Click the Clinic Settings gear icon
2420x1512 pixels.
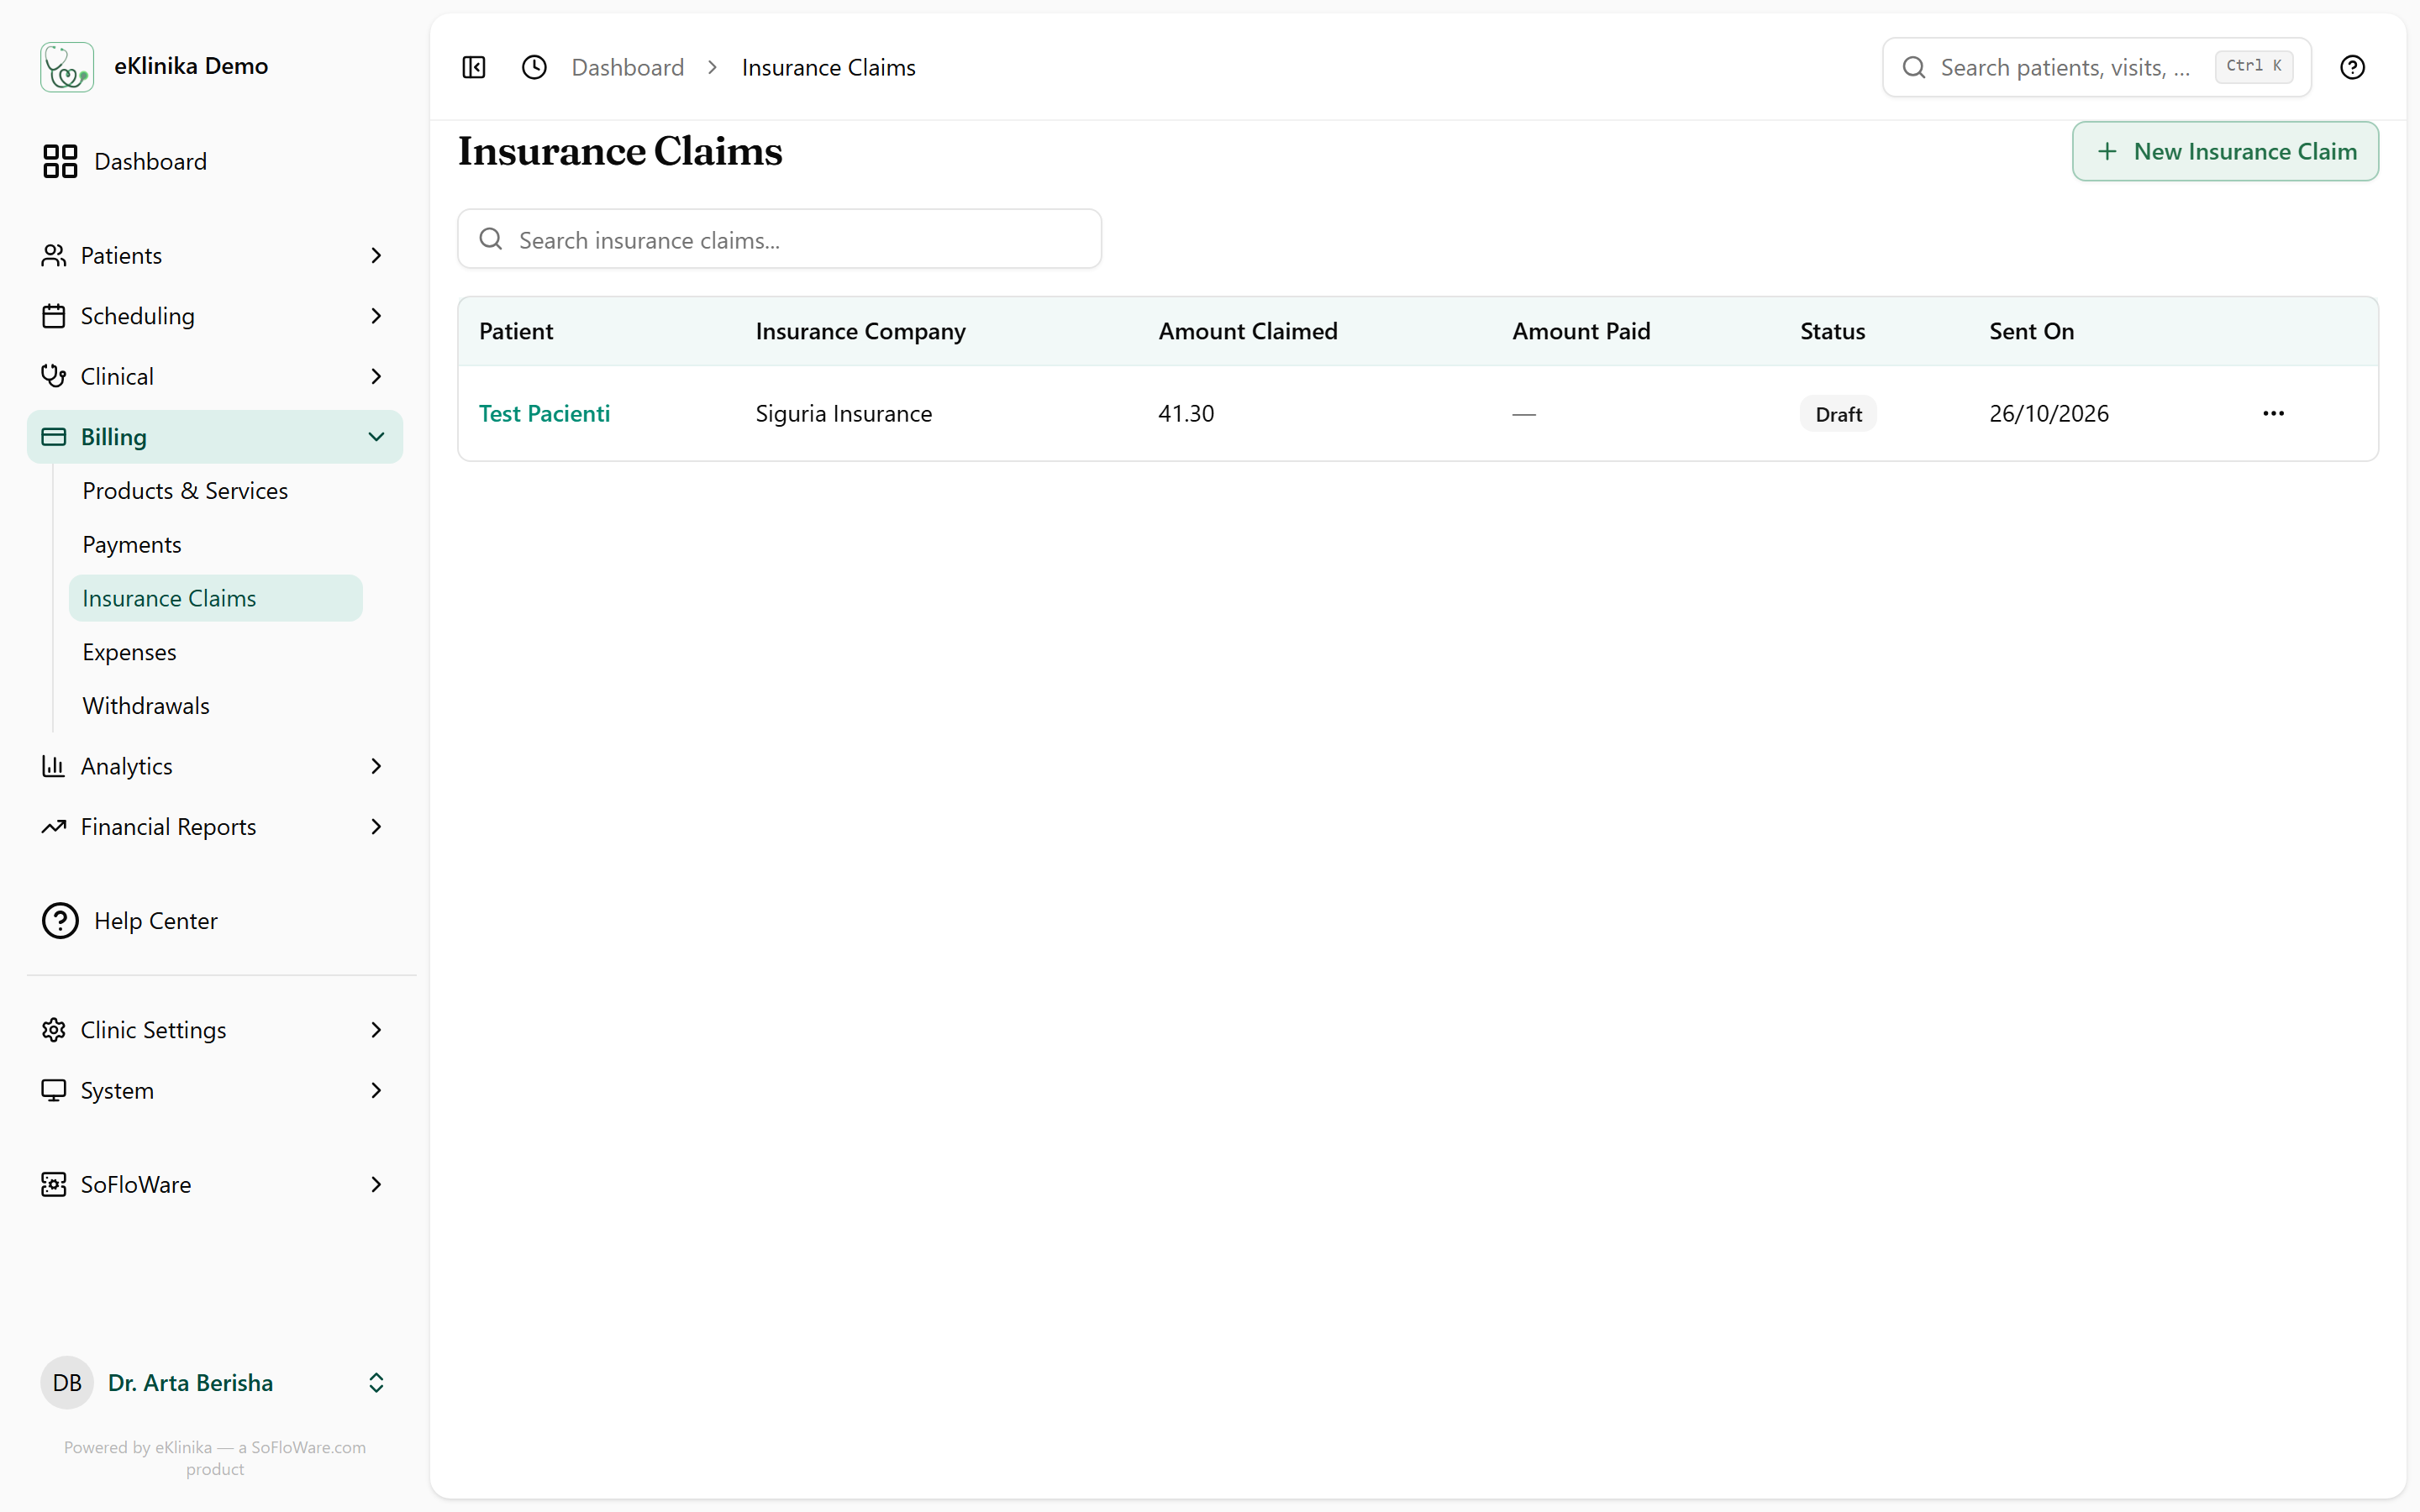click(54, 1030)
